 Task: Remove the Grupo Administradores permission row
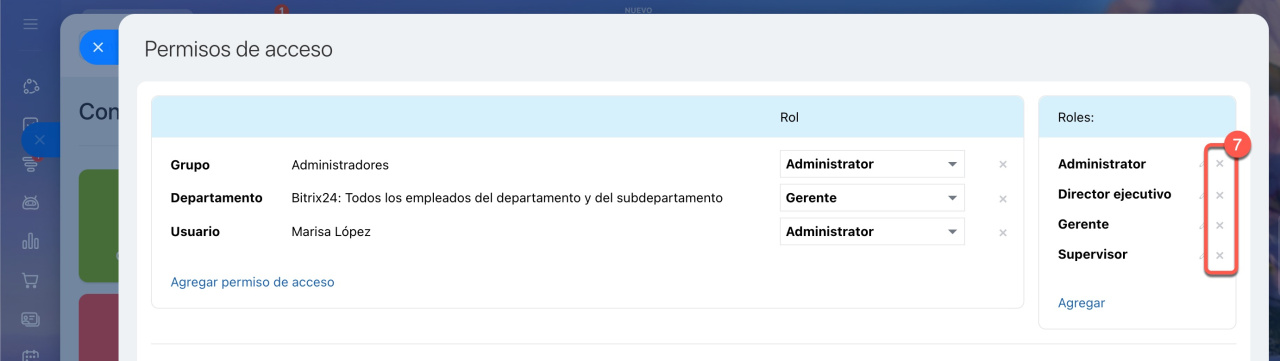pyautogui.click(x=1003, y=165)
